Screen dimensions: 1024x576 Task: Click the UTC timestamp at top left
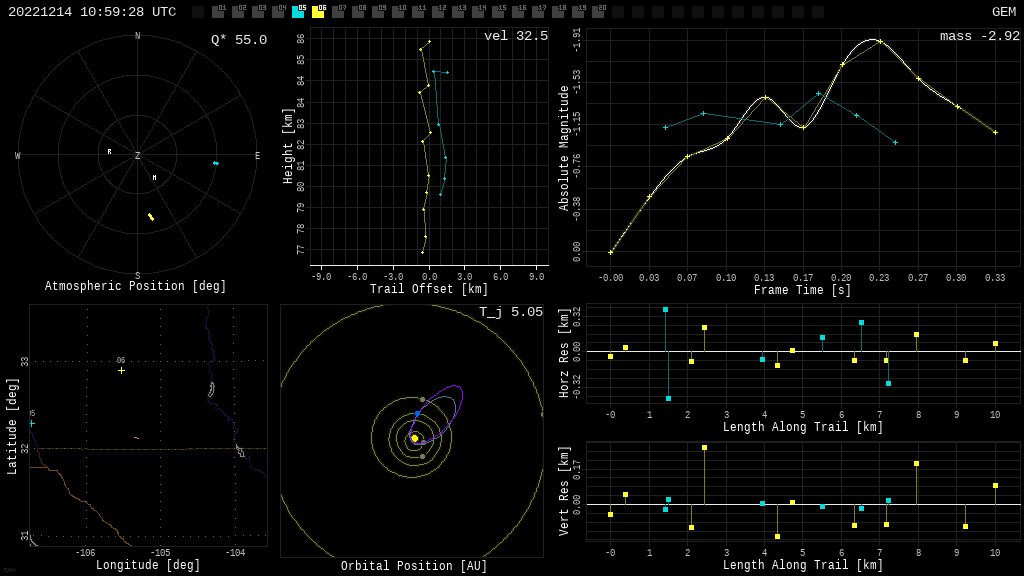point(92,12)
